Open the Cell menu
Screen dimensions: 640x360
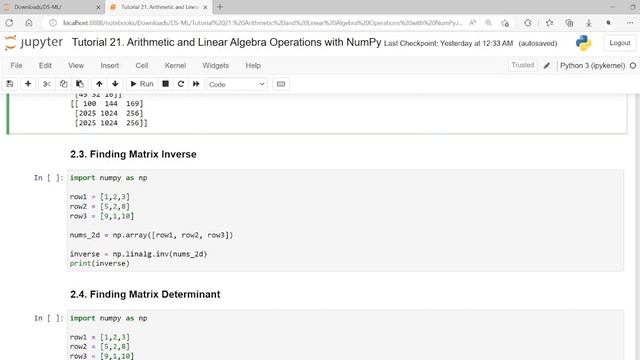(x=142, y=65)
